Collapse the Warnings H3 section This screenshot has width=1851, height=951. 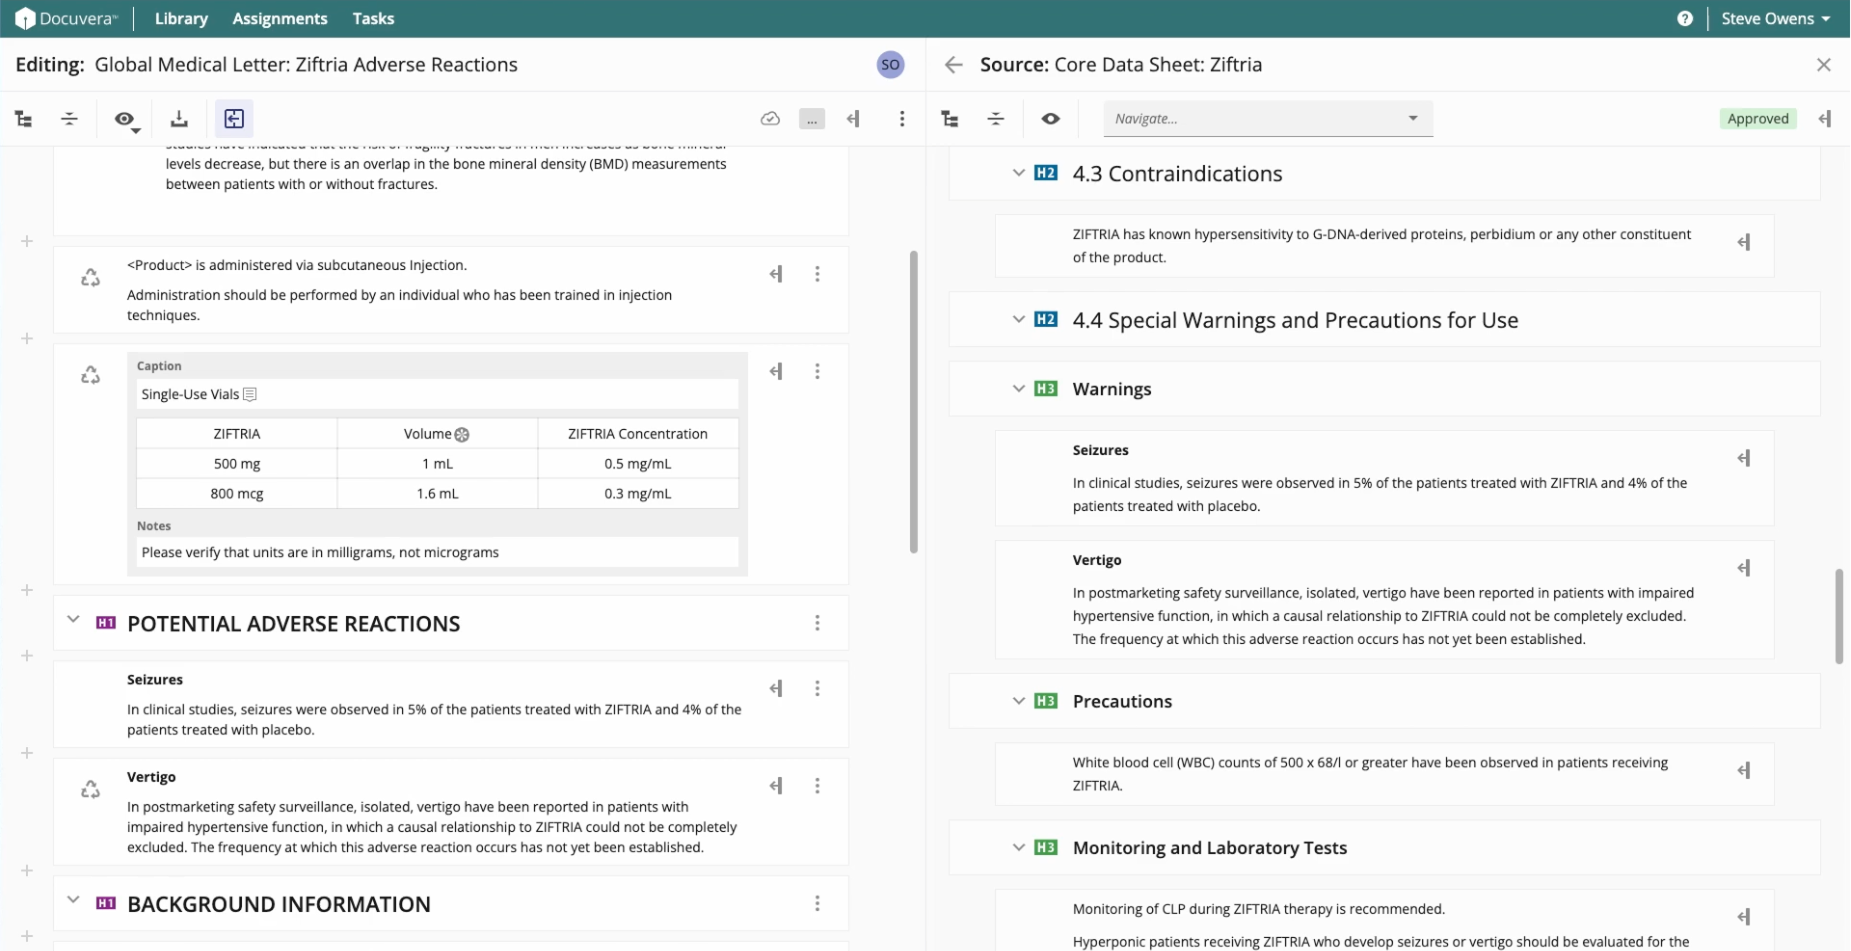1018,389
